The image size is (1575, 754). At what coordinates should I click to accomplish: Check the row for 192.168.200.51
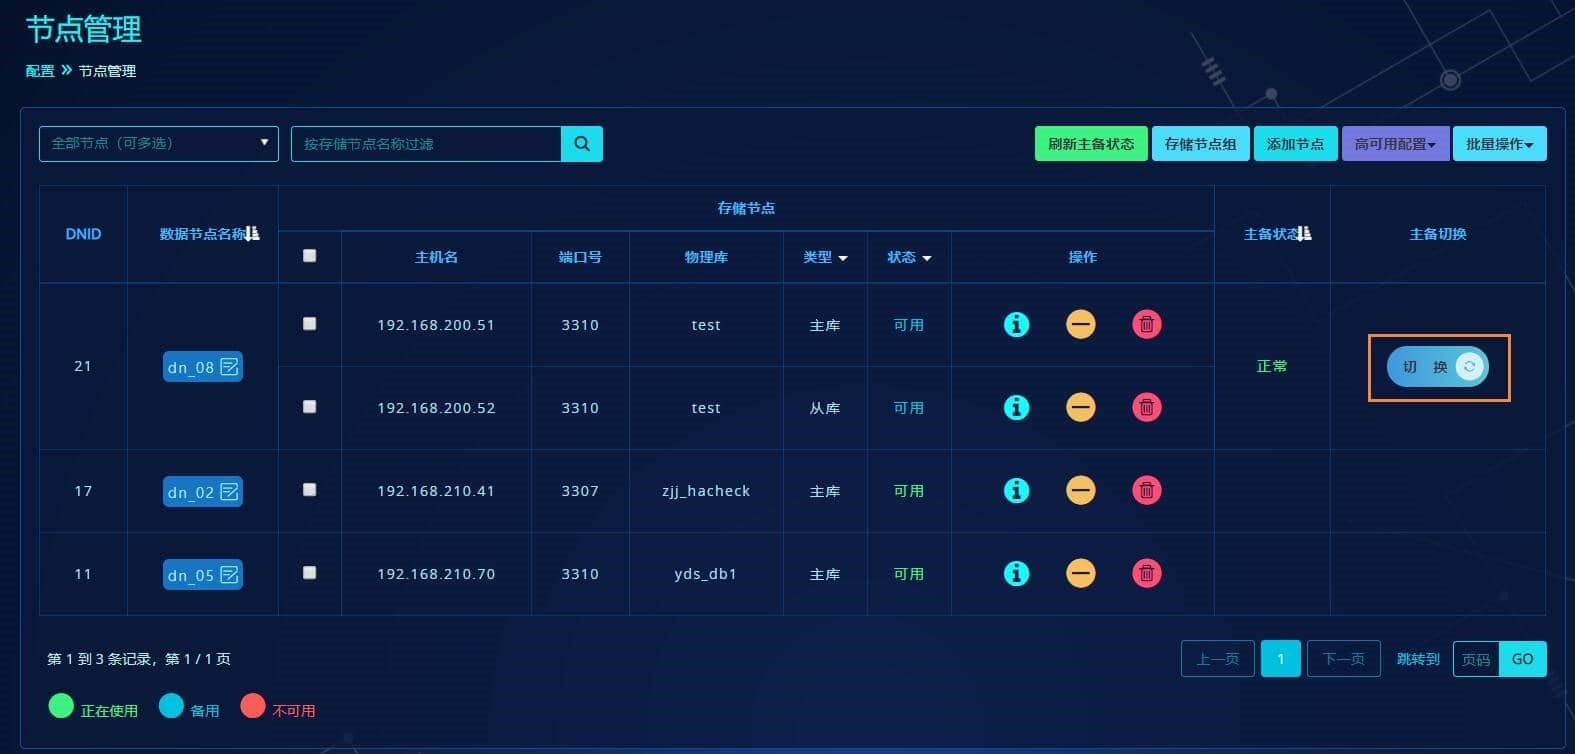pos(310,324)
